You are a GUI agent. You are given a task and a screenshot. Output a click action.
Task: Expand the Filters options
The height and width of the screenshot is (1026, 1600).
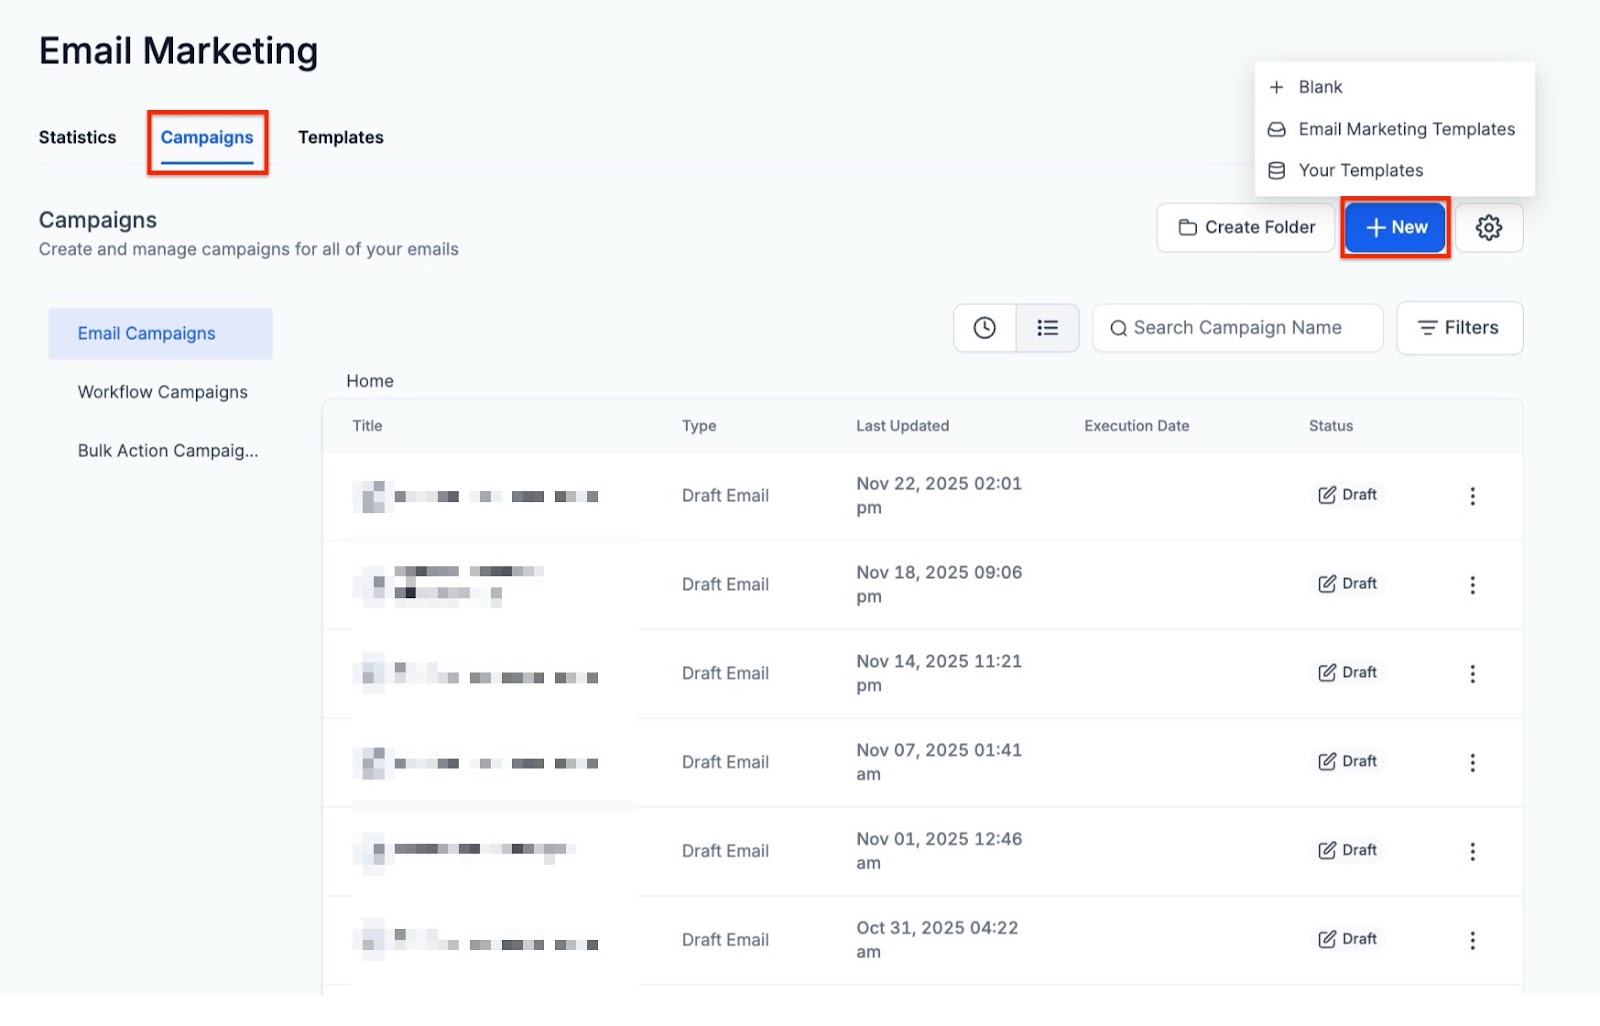point(1459,328)
